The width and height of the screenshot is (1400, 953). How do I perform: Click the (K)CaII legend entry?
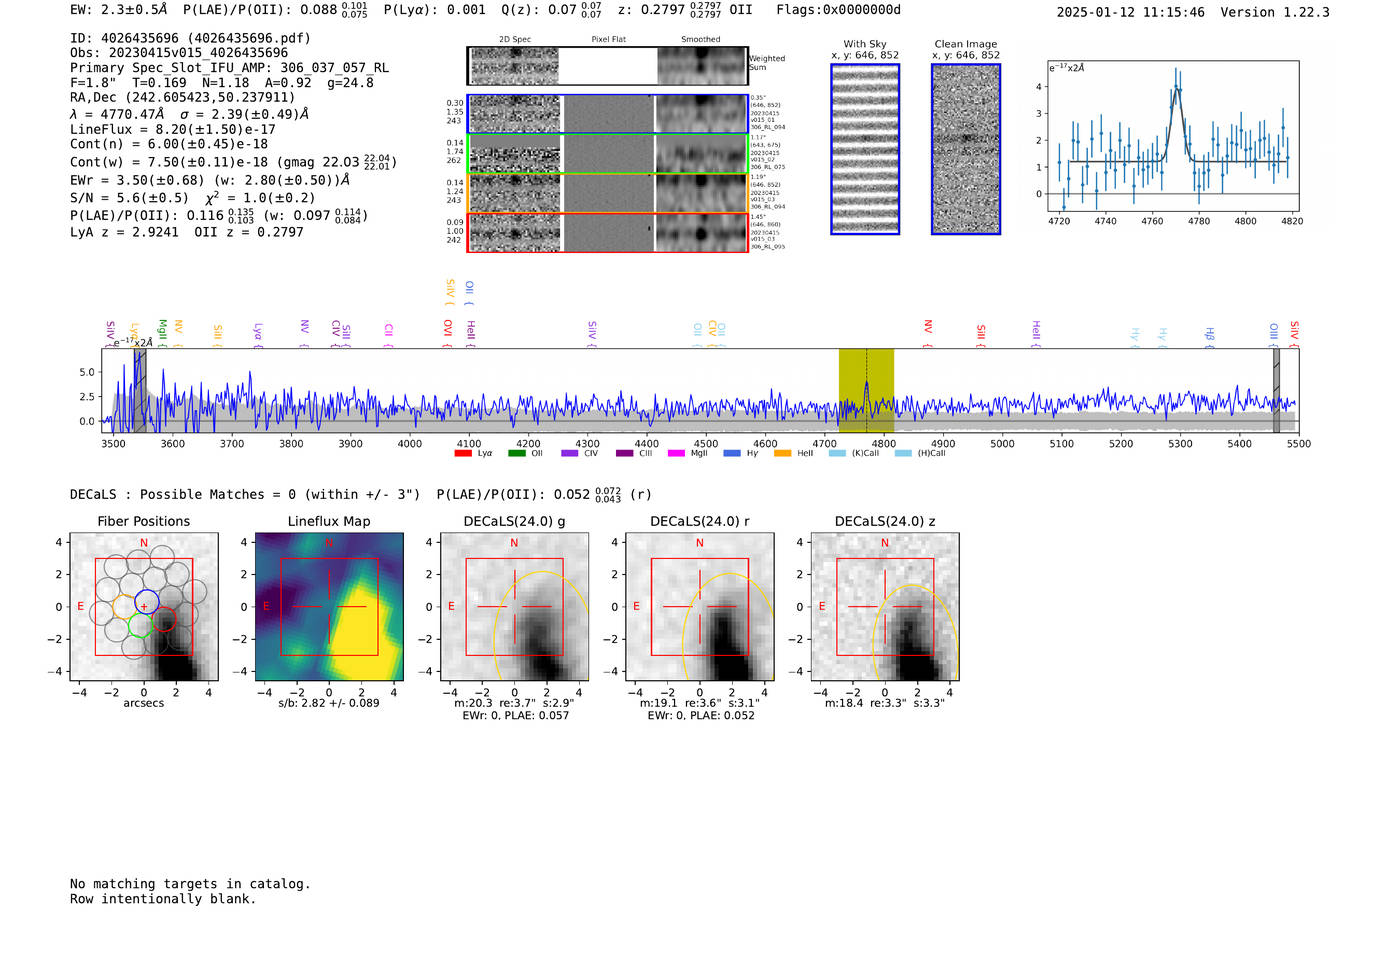(x=853, y=454)
